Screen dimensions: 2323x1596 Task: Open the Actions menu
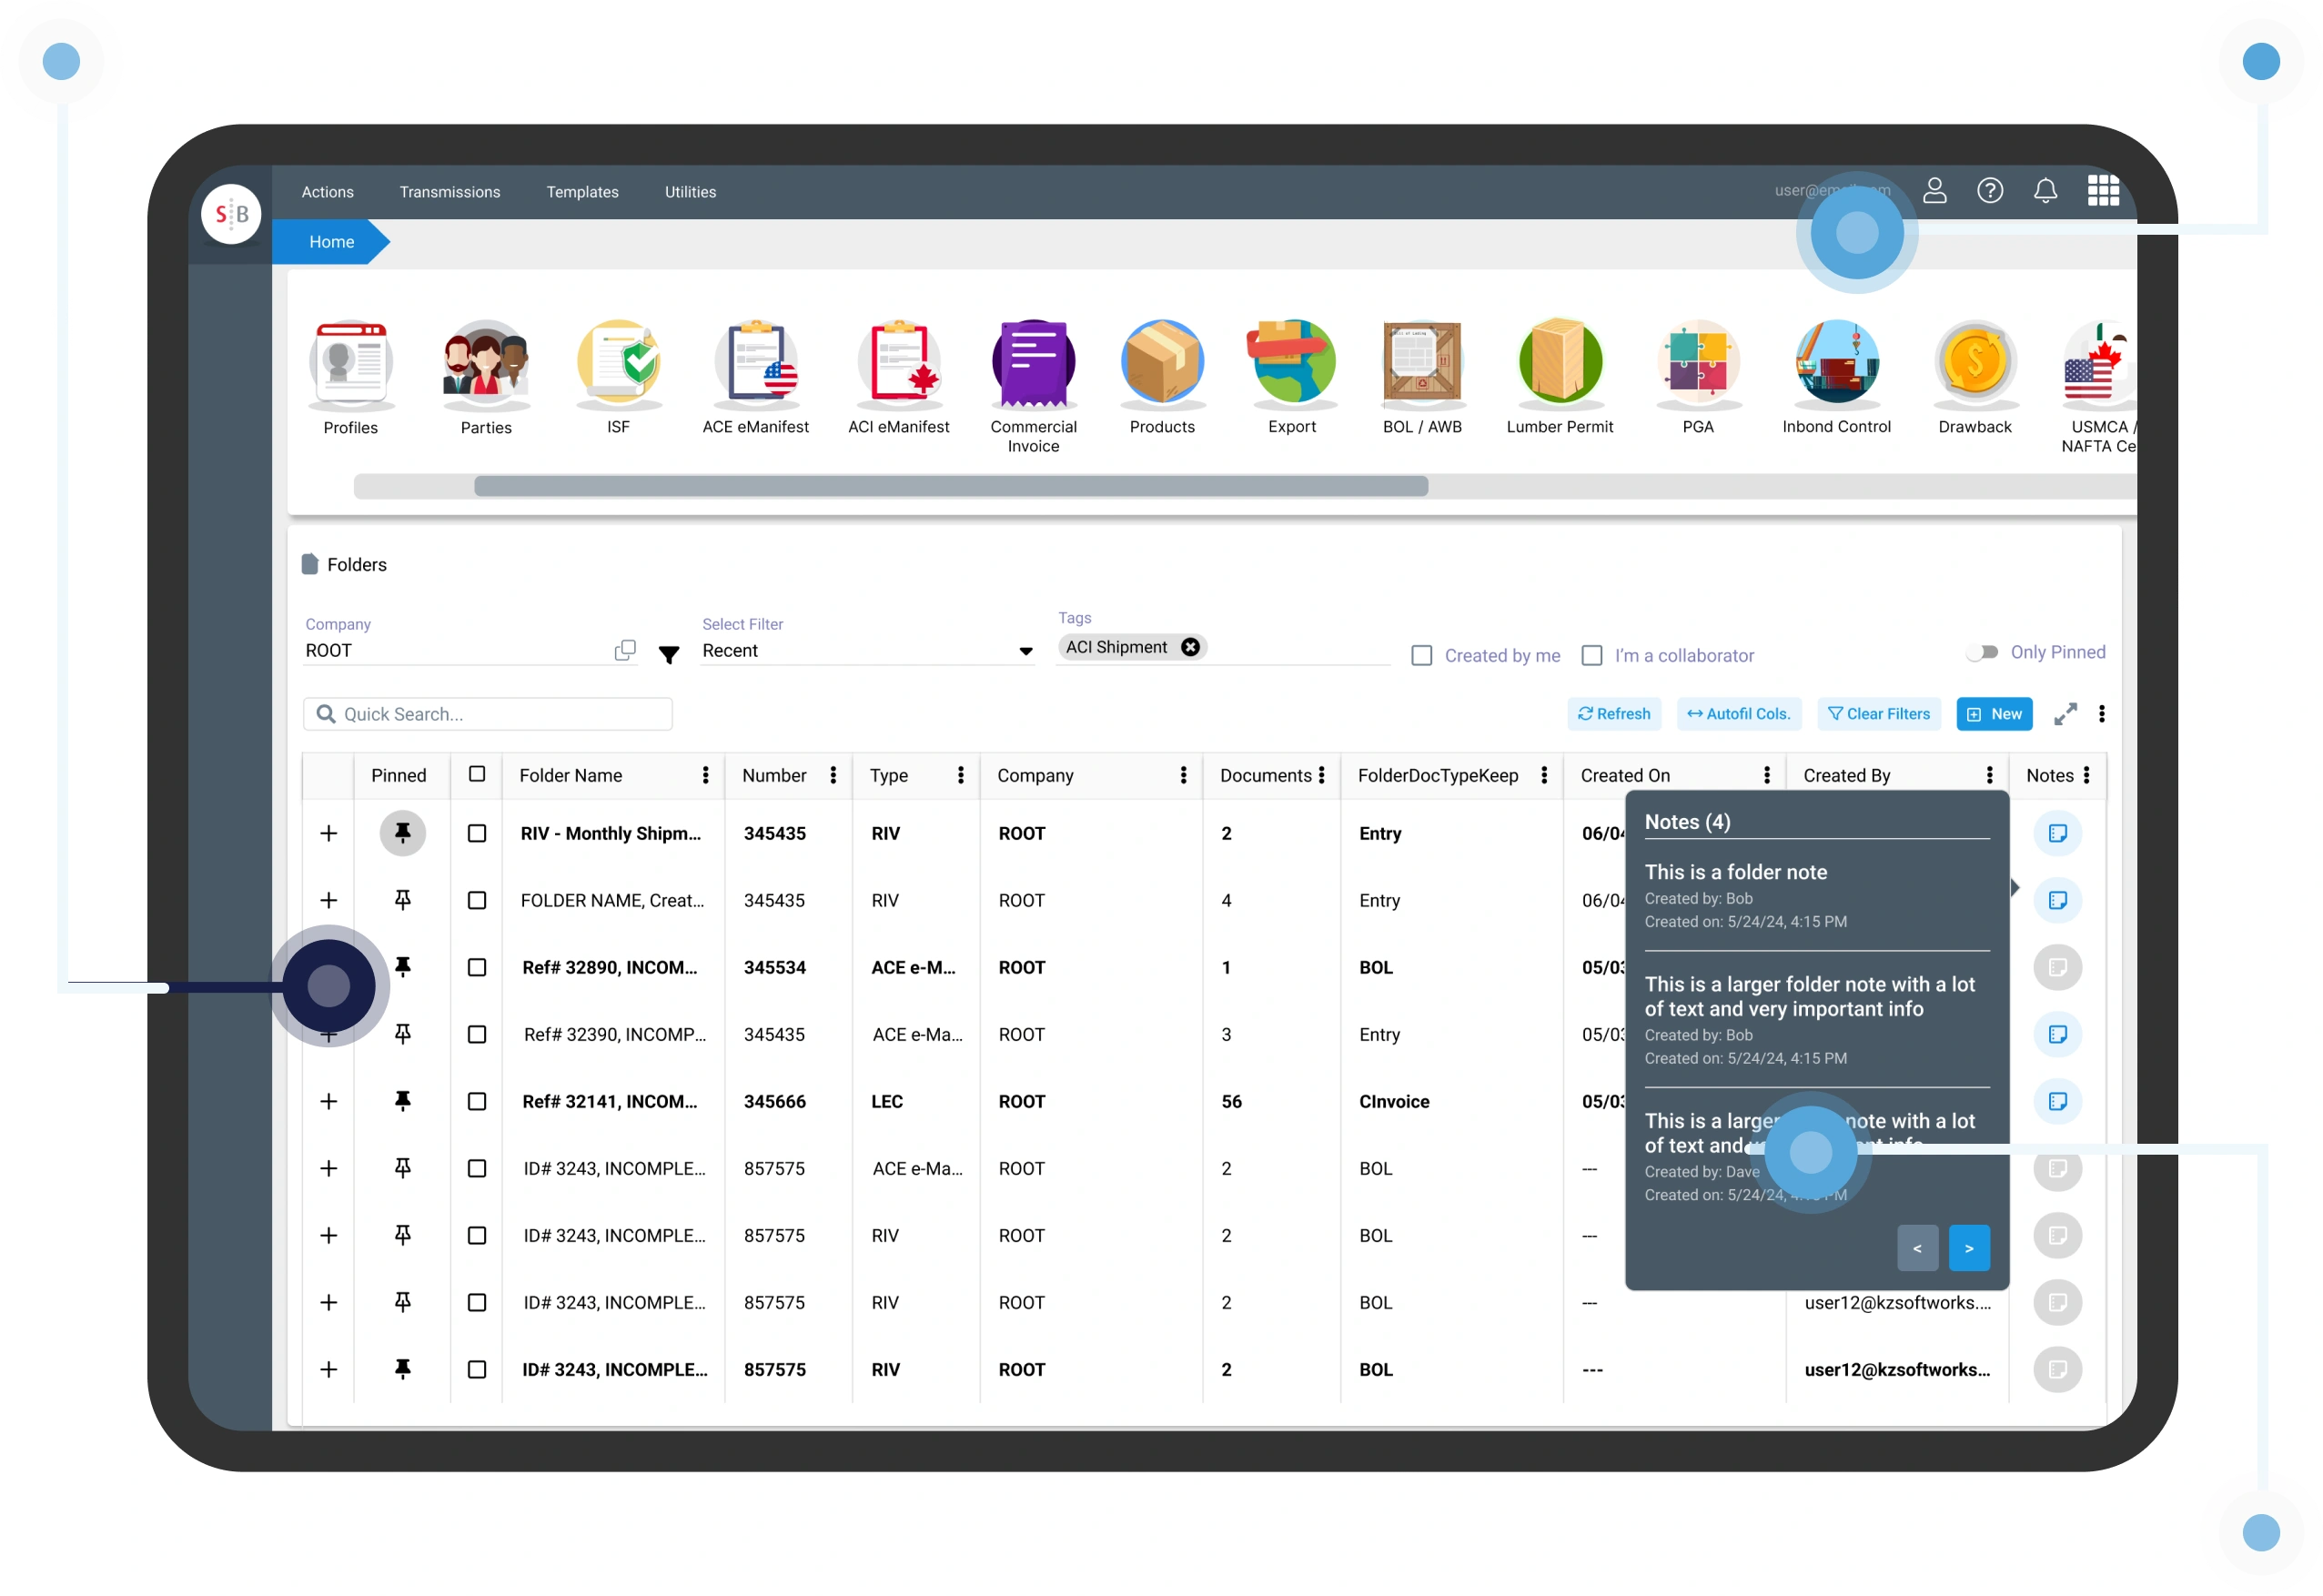pos(327,191)
